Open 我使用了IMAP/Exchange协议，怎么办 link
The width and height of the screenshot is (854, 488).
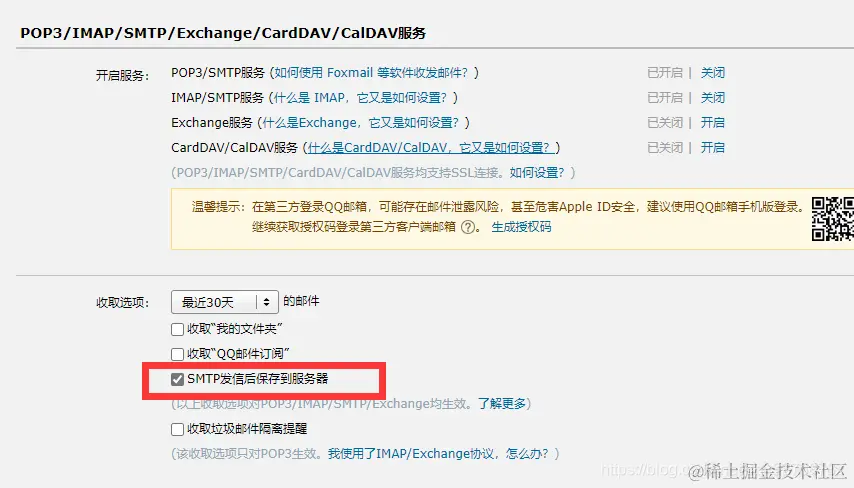click(x=438, y=454)
